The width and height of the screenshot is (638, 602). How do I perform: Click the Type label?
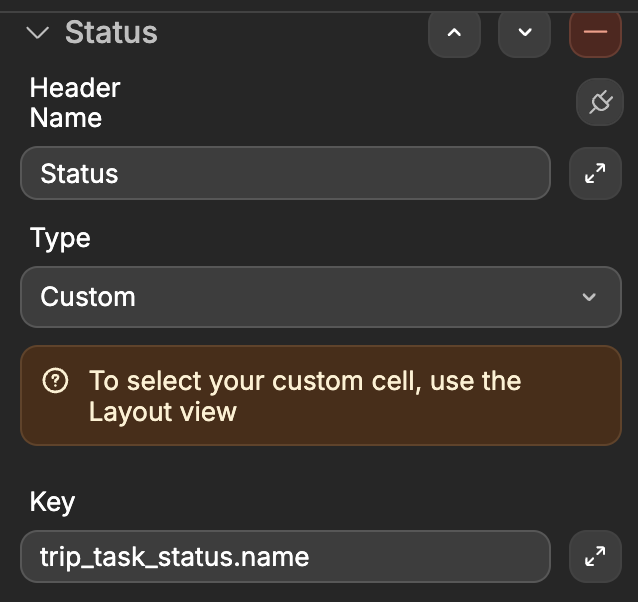(x=60, y=238)
